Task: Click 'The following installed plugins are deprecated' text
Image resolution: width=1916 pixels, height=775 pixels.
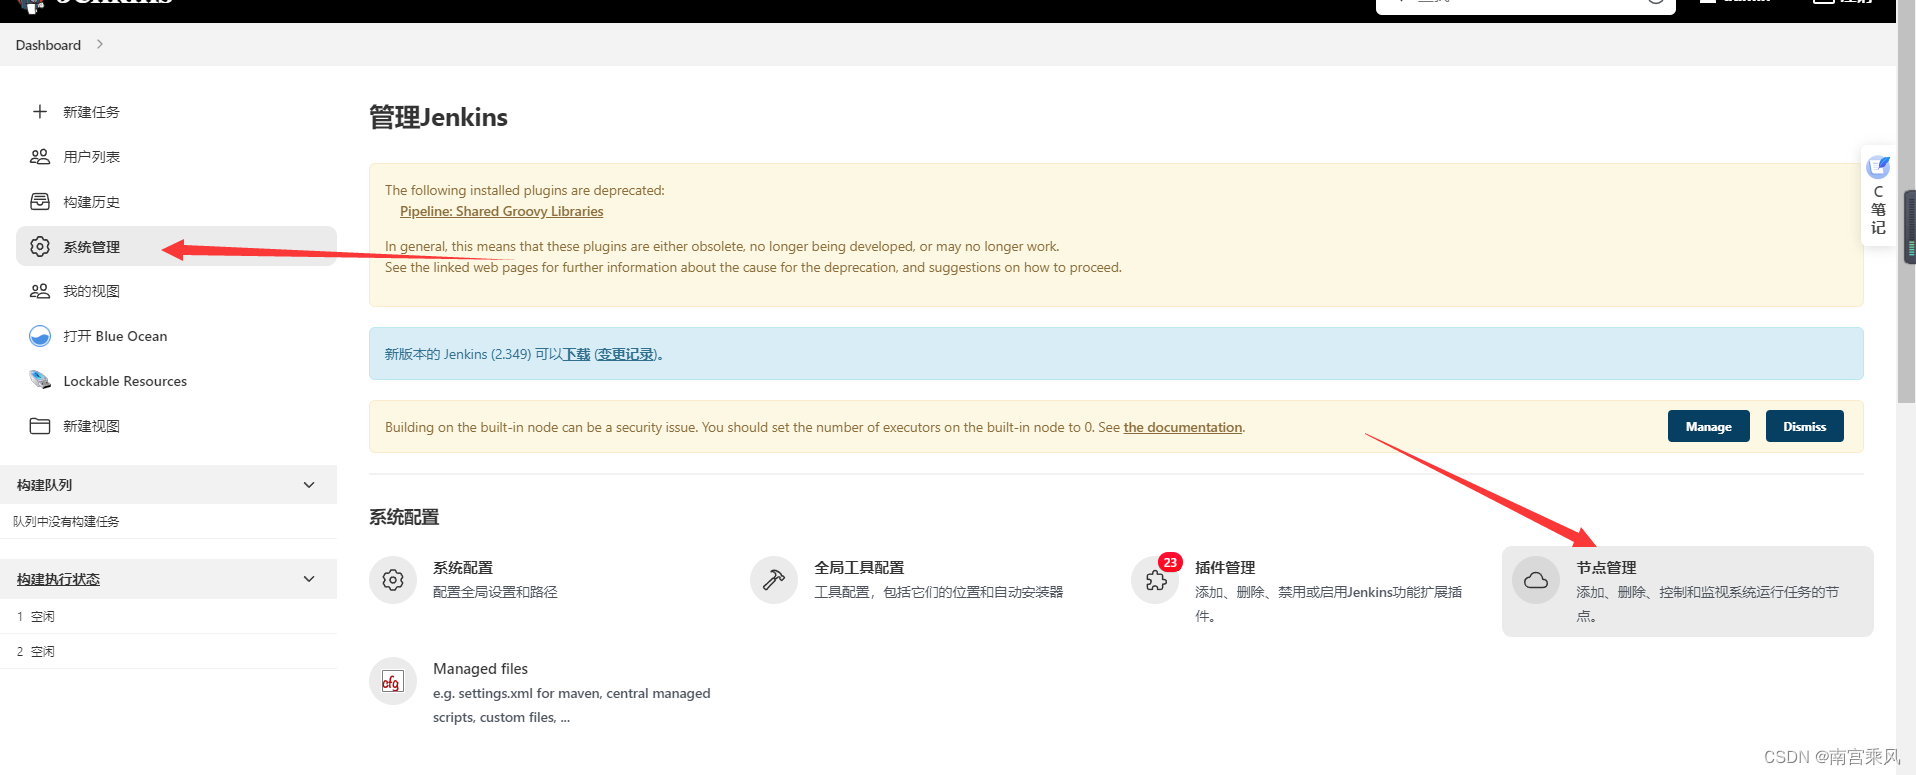Action: [524, 190]
